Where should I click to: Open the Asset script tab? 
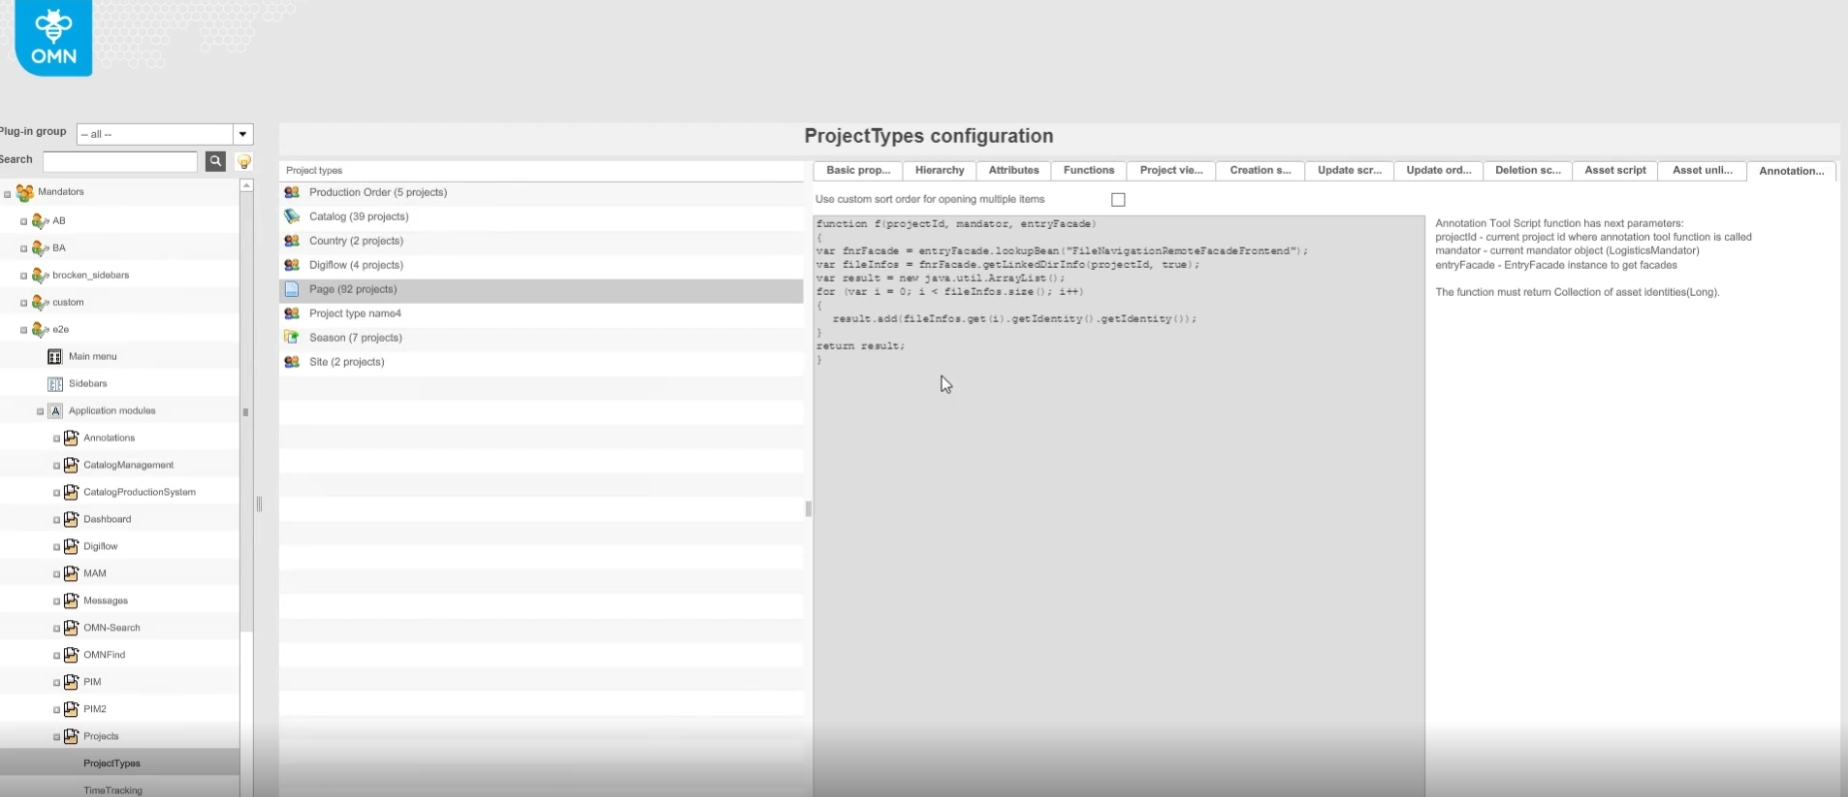(1615, 170)
